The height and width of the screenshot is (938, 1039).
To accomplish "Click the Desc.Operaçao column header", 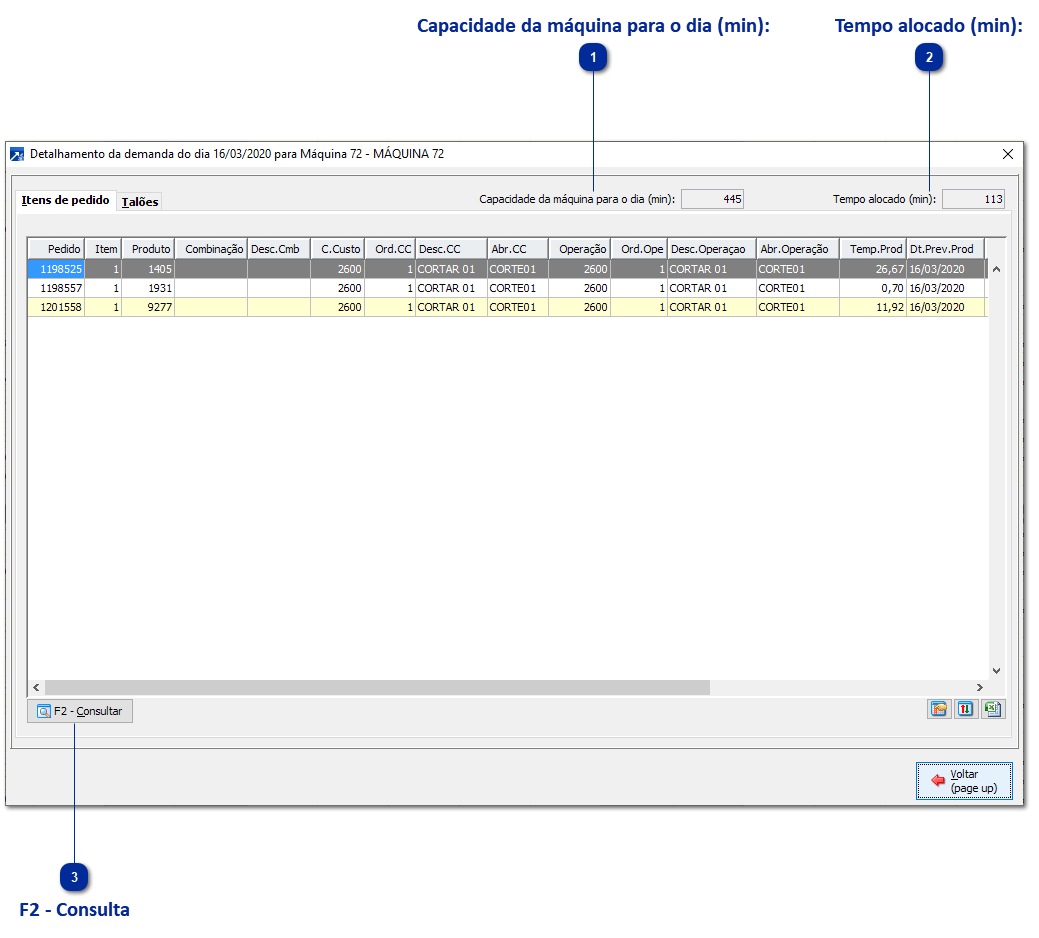I will click(x=712, y=249).
